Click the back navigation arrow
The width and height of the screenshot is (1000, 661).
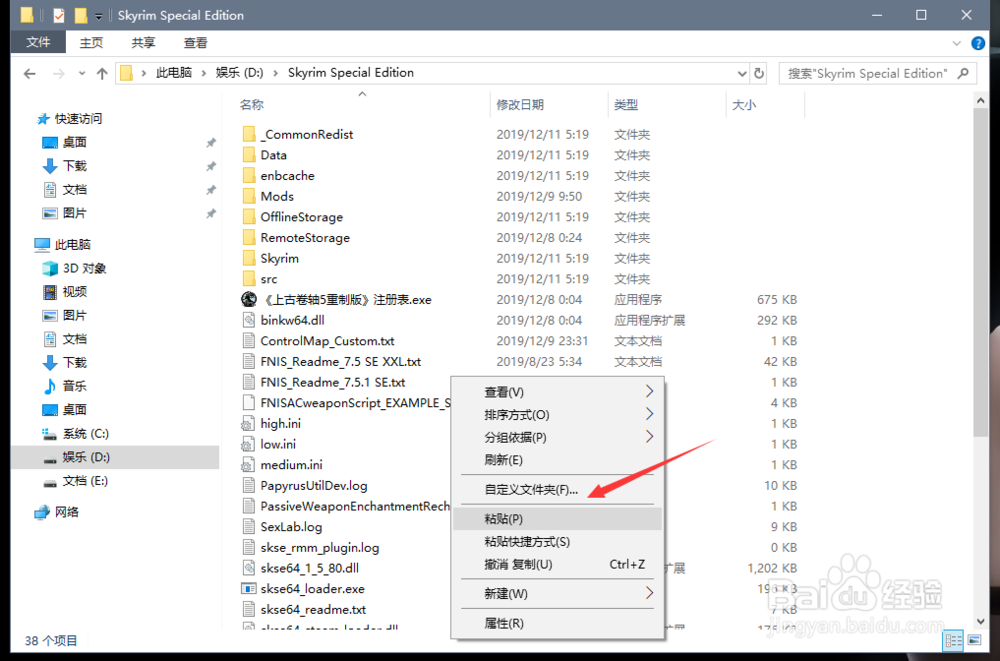(29, 73)
